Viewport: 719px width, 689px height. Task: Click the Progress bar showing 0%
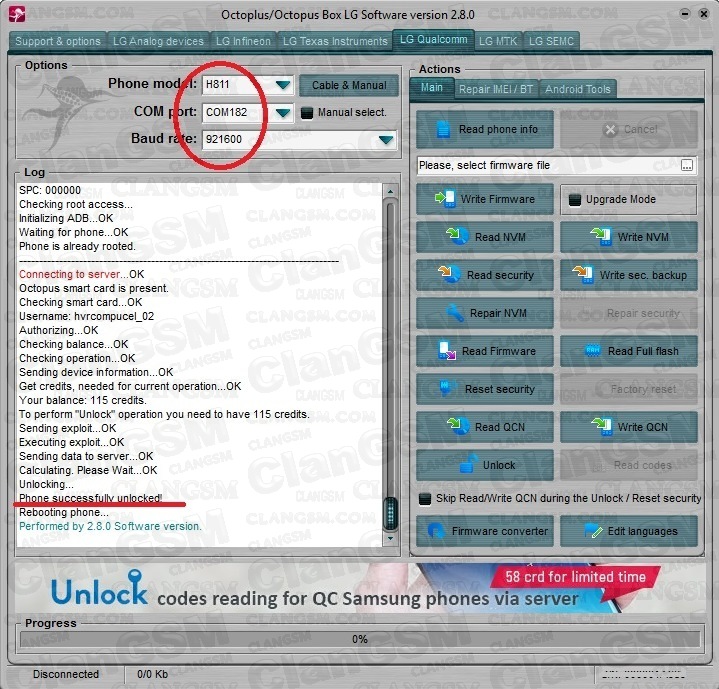click(360, 639)
